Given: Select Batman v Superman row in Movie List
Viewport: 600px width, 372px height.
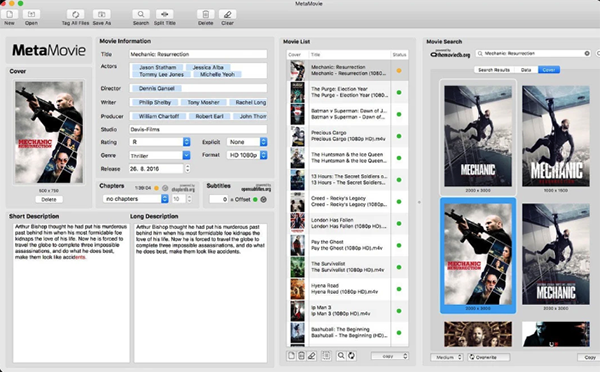Looking at the screenshot, I should point(347,114).
